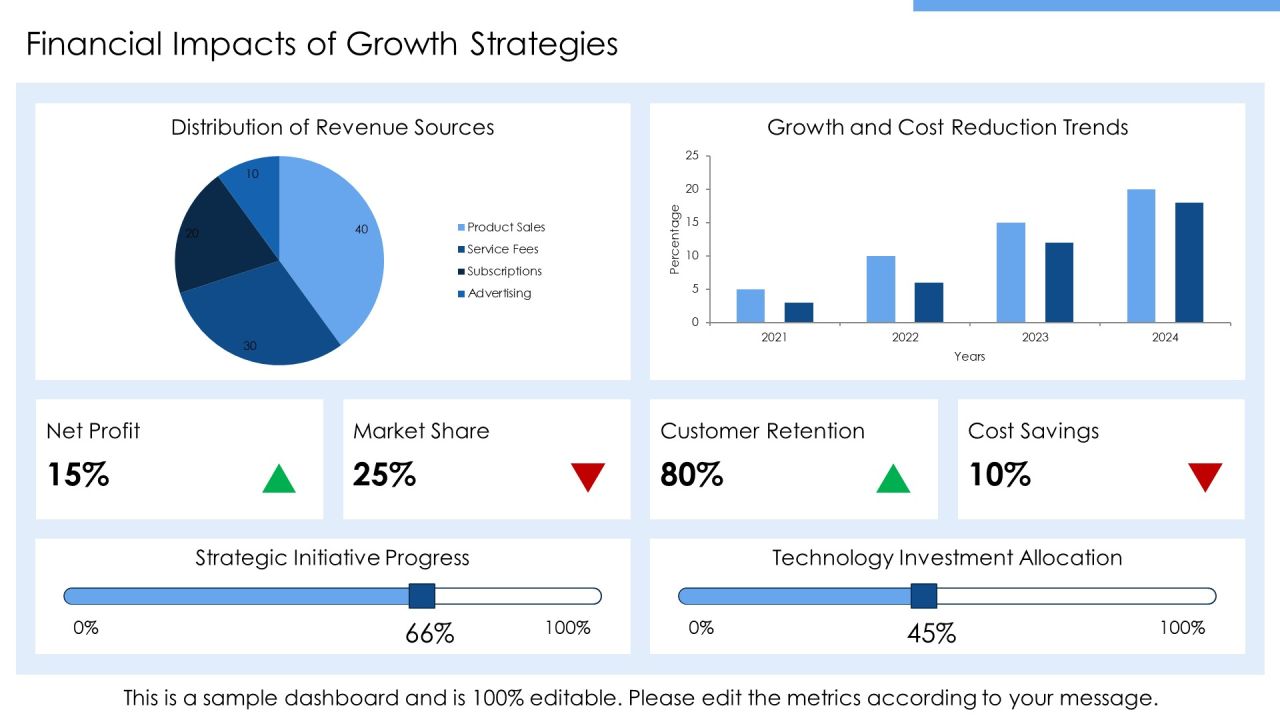This screenshot has width=1280, height=720.
Task: Click the Financial Impacts of Growth Strategies heading
Action: [322, 45]
